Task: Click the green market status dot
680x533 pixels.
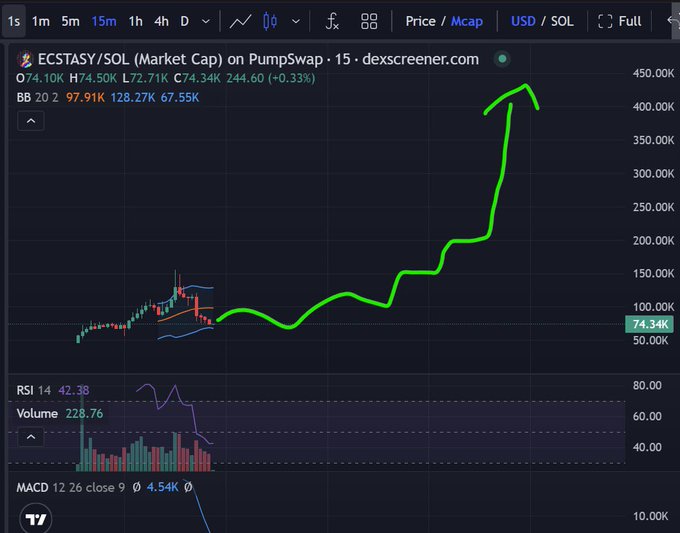Action: (502, 59)
